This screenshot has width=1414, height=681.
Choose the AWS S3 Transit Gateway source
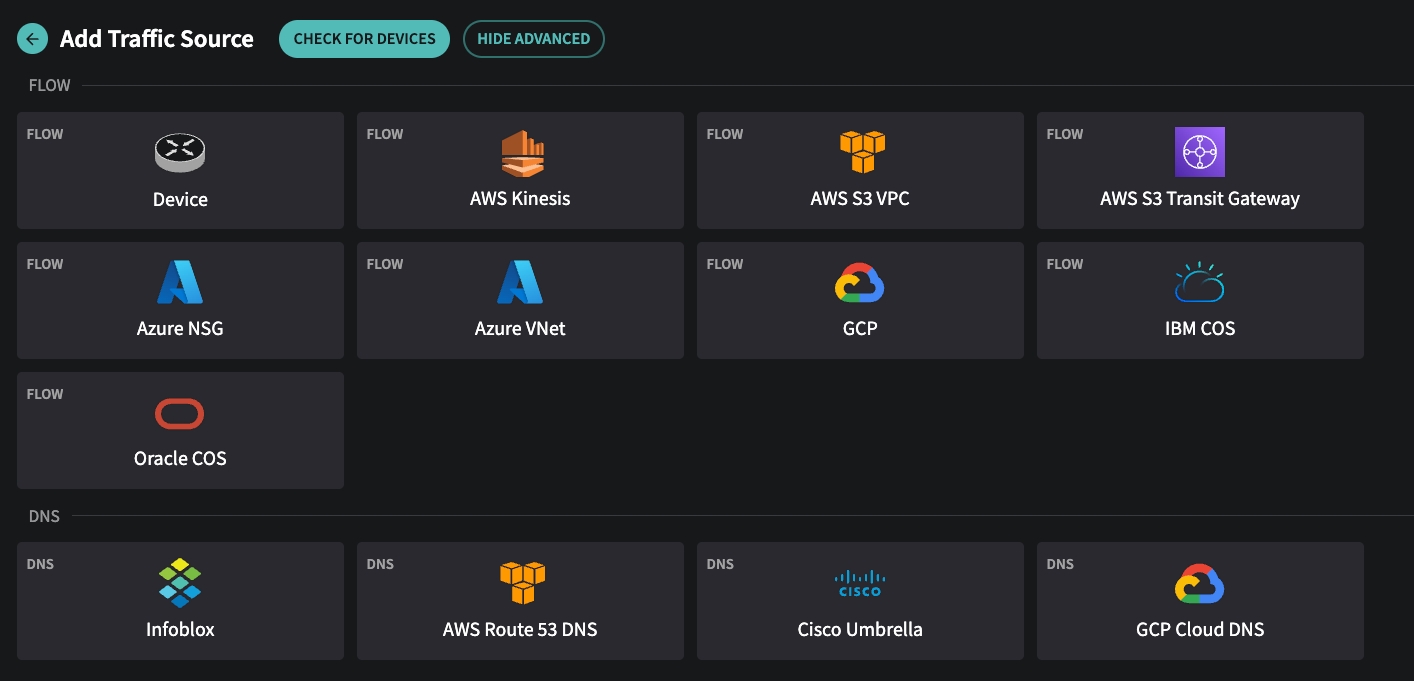point(1200,170)
